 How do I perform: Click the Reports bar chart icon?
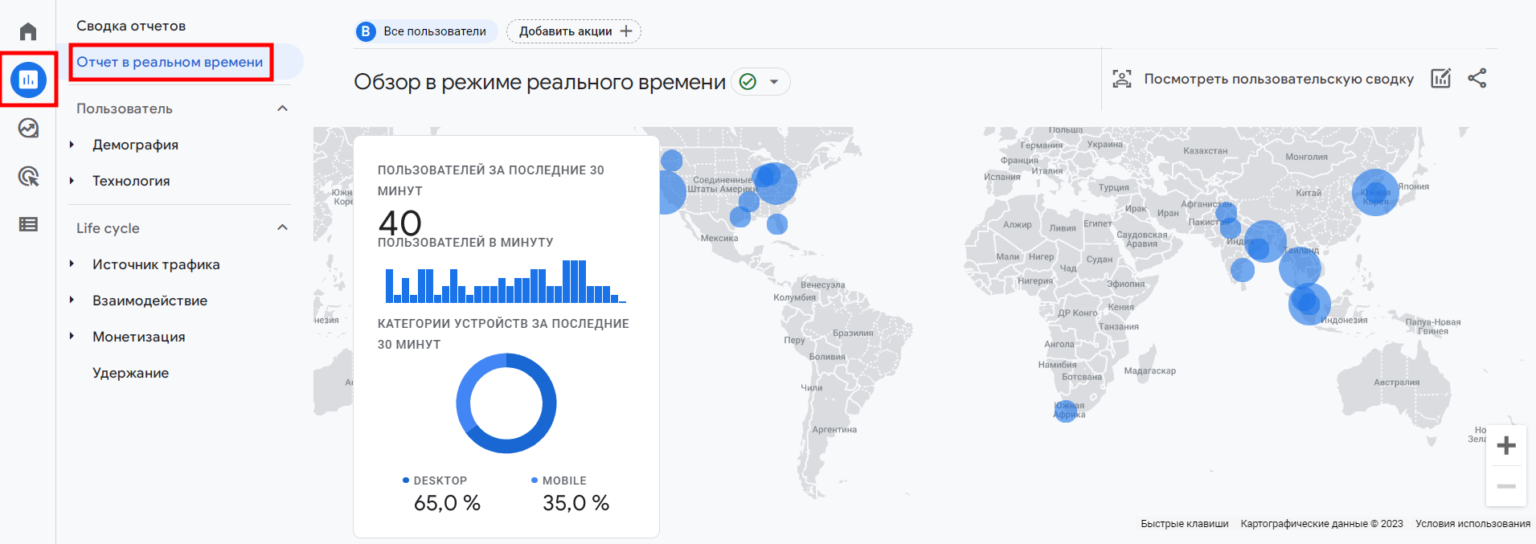tap(28, 80)
